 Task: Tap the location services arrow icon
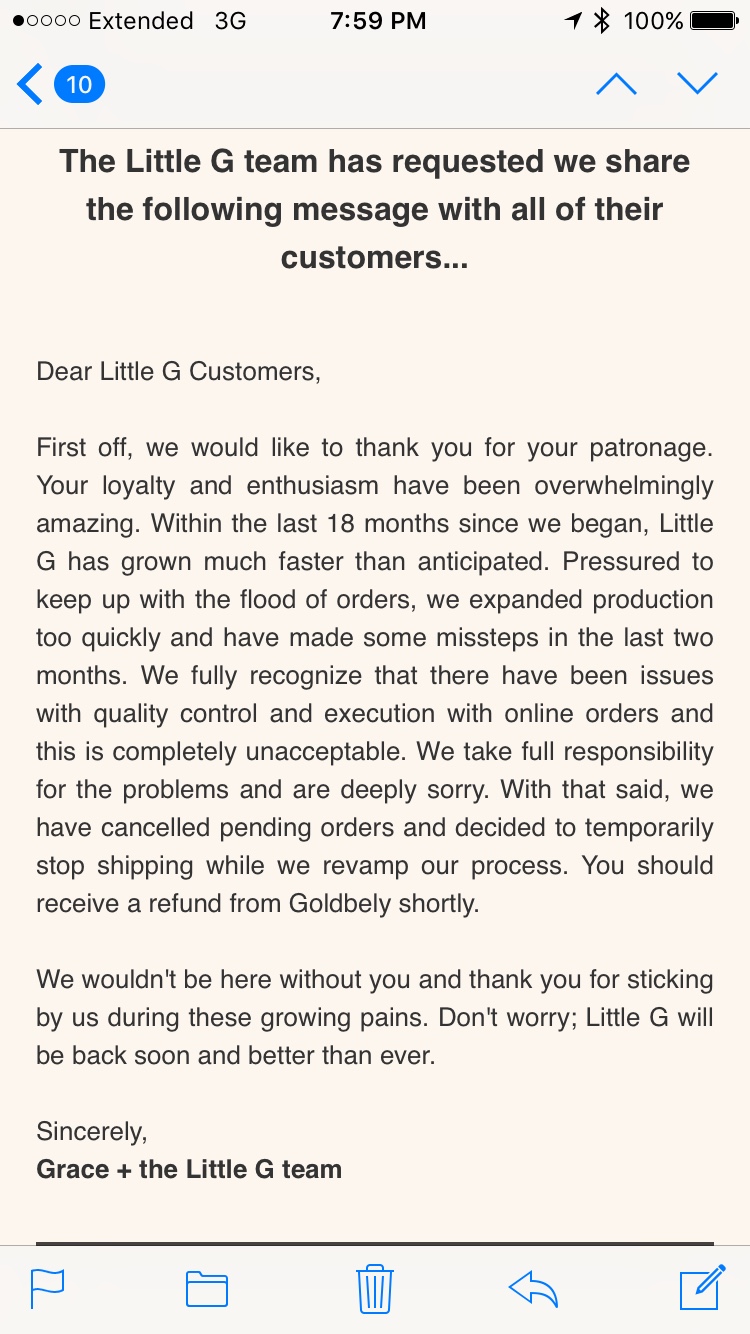(573, 21)
